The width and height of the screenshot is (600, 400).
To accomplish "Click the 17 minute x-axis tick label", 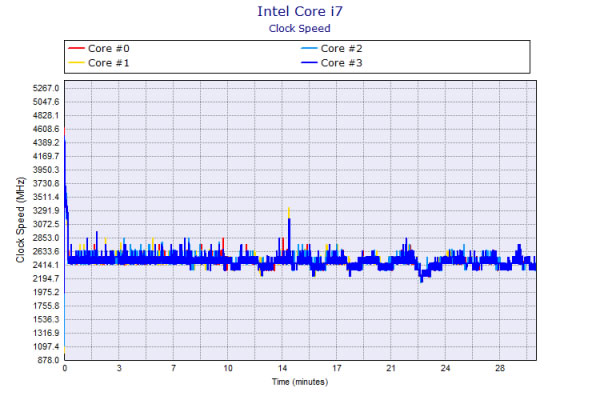I will point(336,368).
